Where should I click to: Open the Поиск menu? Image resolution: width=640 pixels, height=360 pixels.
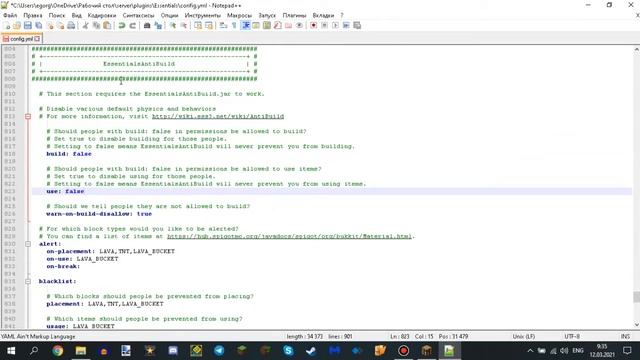pos(57,16)
